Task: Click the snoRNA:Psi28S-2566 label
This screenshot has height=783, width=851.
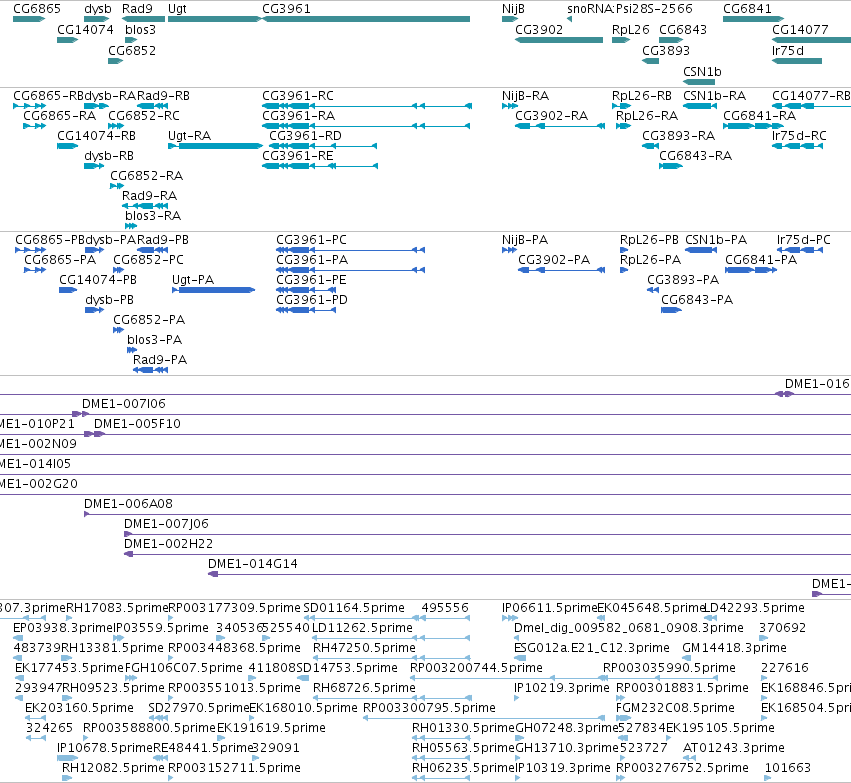Action: click(x=630, y=9)
